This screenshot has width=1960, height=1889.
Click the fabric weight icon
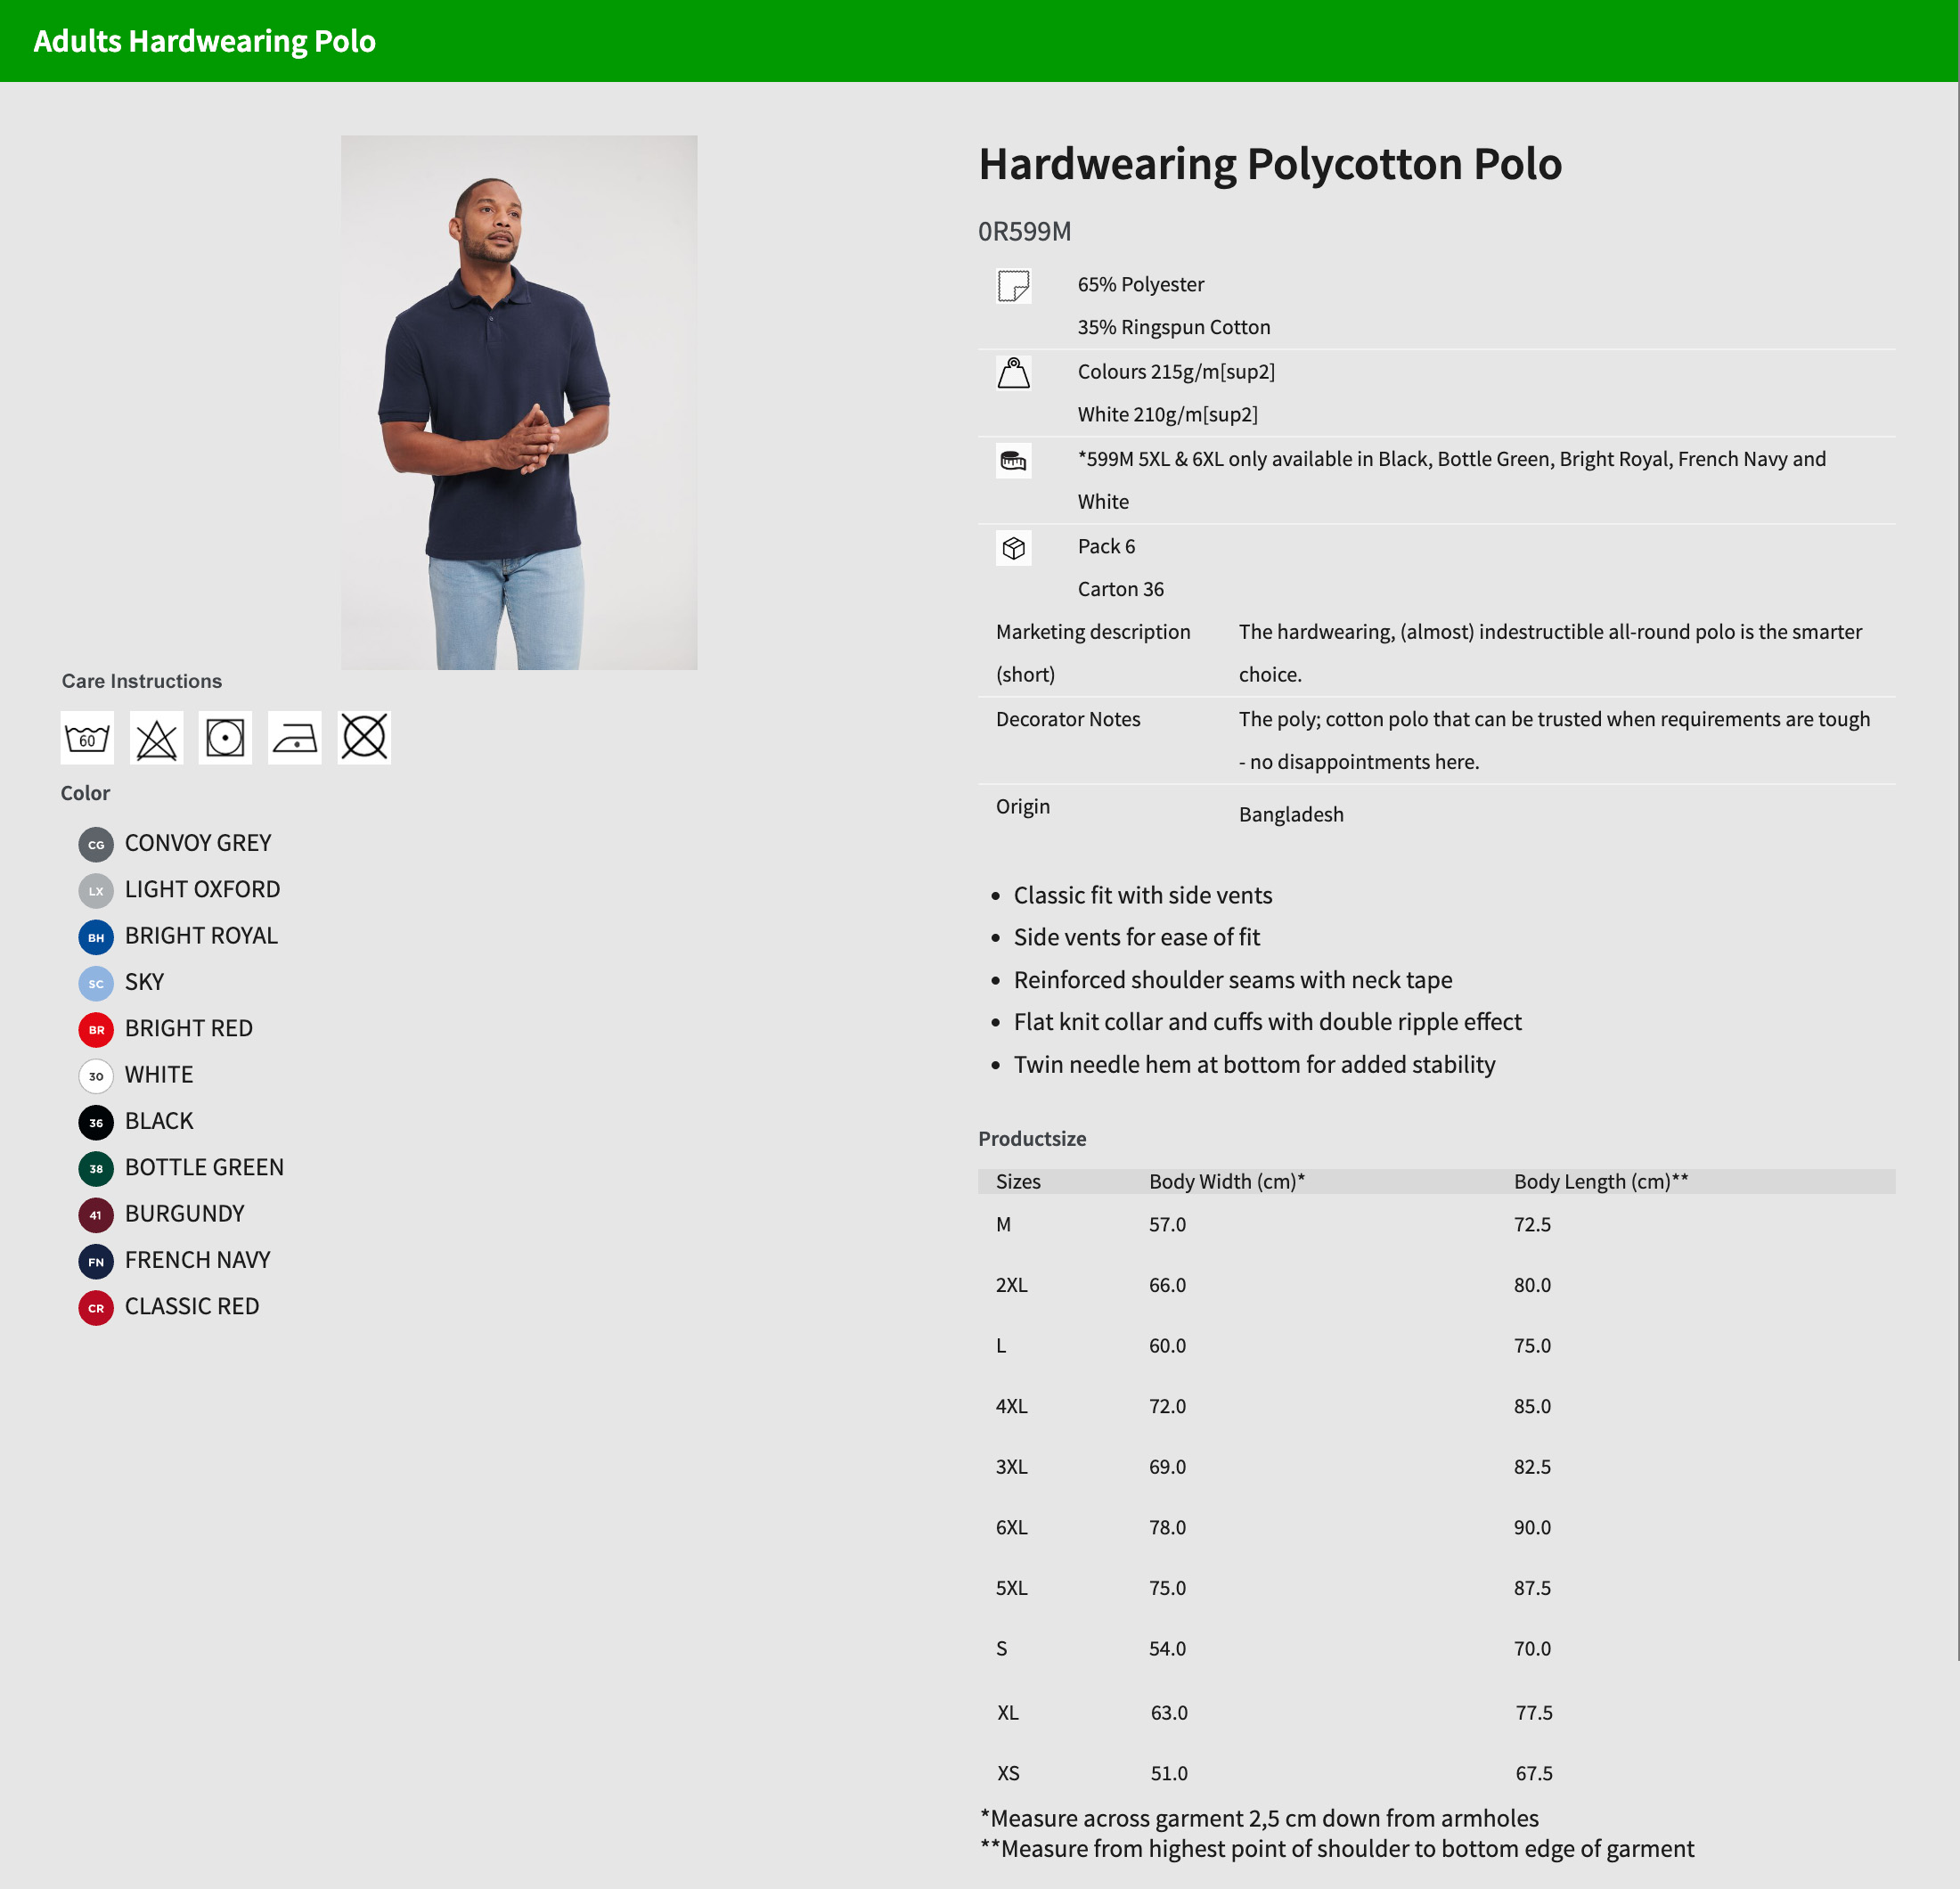click(1013, 373)
